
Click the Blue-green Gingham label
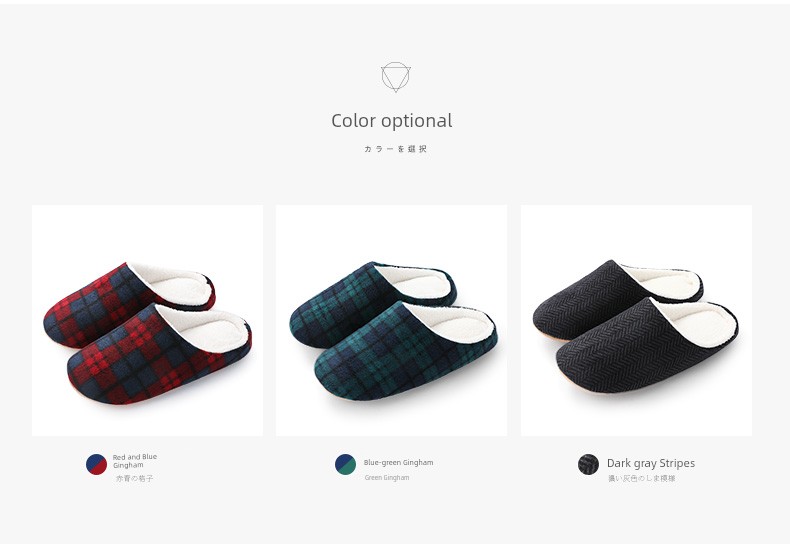click(x=398, y=462)
